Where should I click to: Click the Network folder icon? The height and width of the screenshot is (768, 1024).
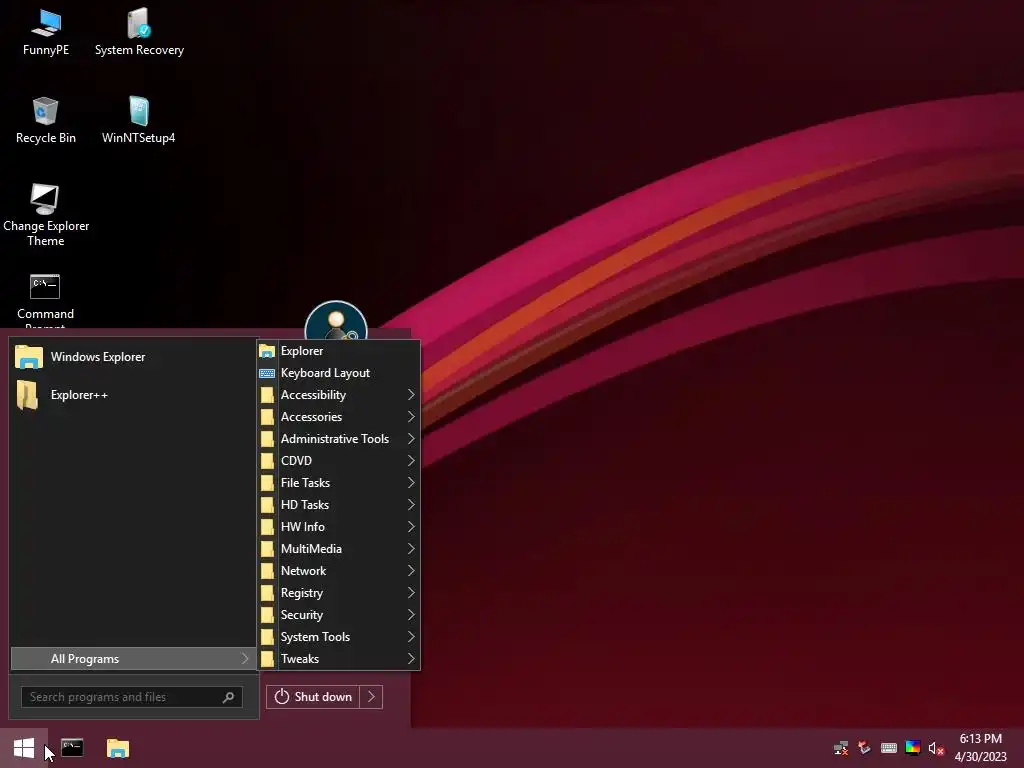267,571
